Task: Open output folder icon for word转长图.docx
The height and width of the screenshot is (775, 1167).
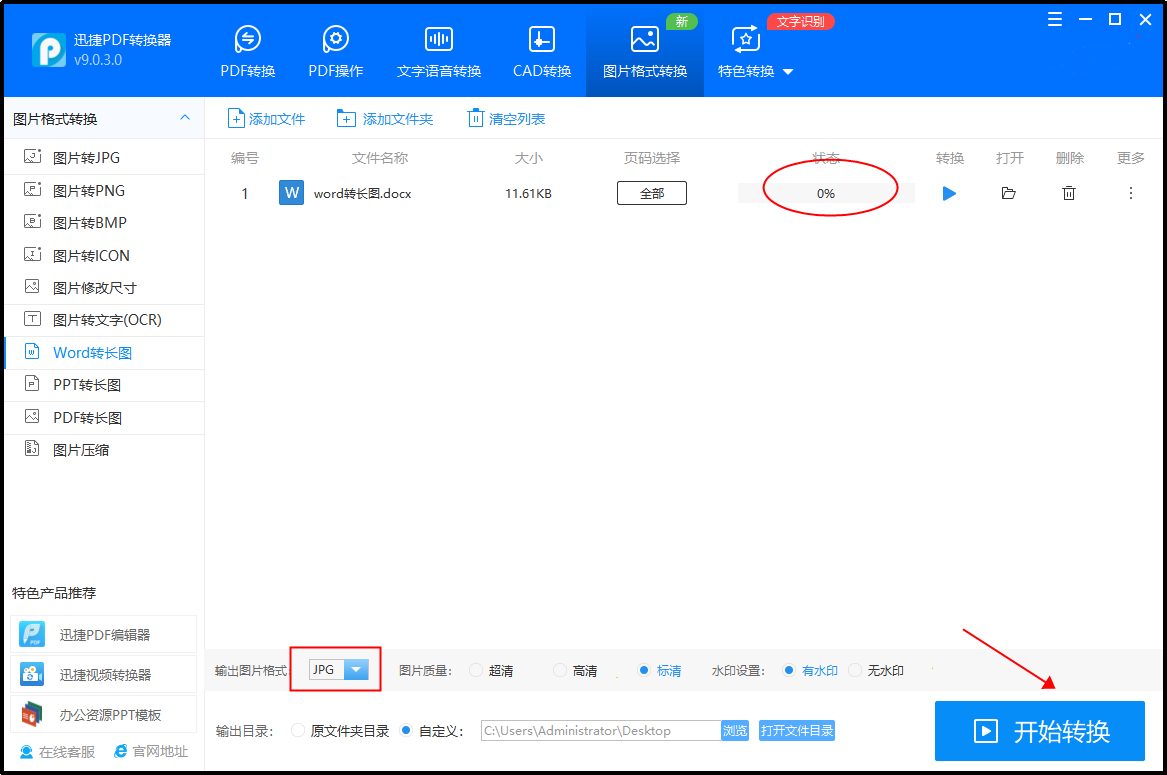Action: 1008,194
